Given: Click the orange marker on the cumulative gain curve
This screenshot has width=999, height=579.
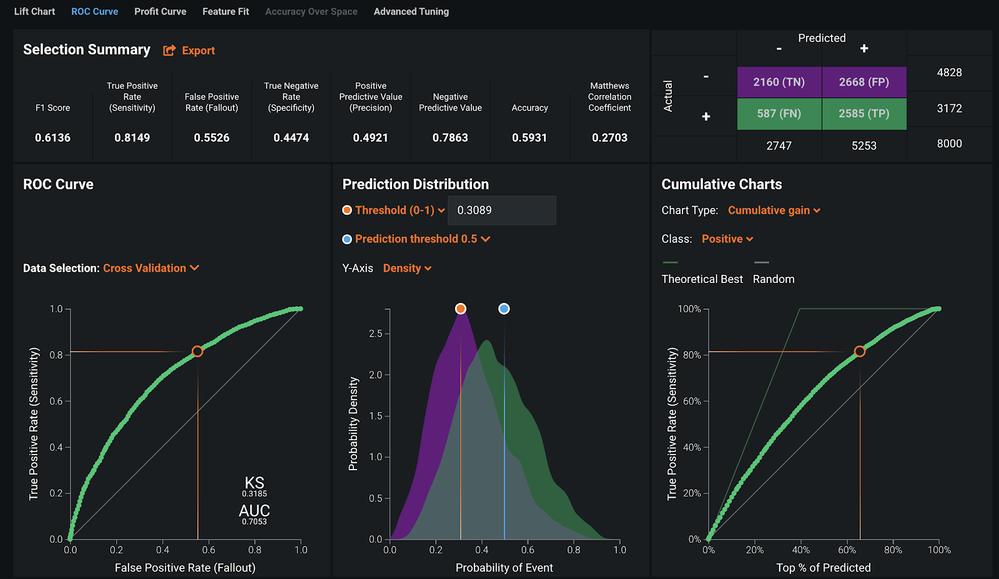Looking at the screenshot, I should (860, 351).
